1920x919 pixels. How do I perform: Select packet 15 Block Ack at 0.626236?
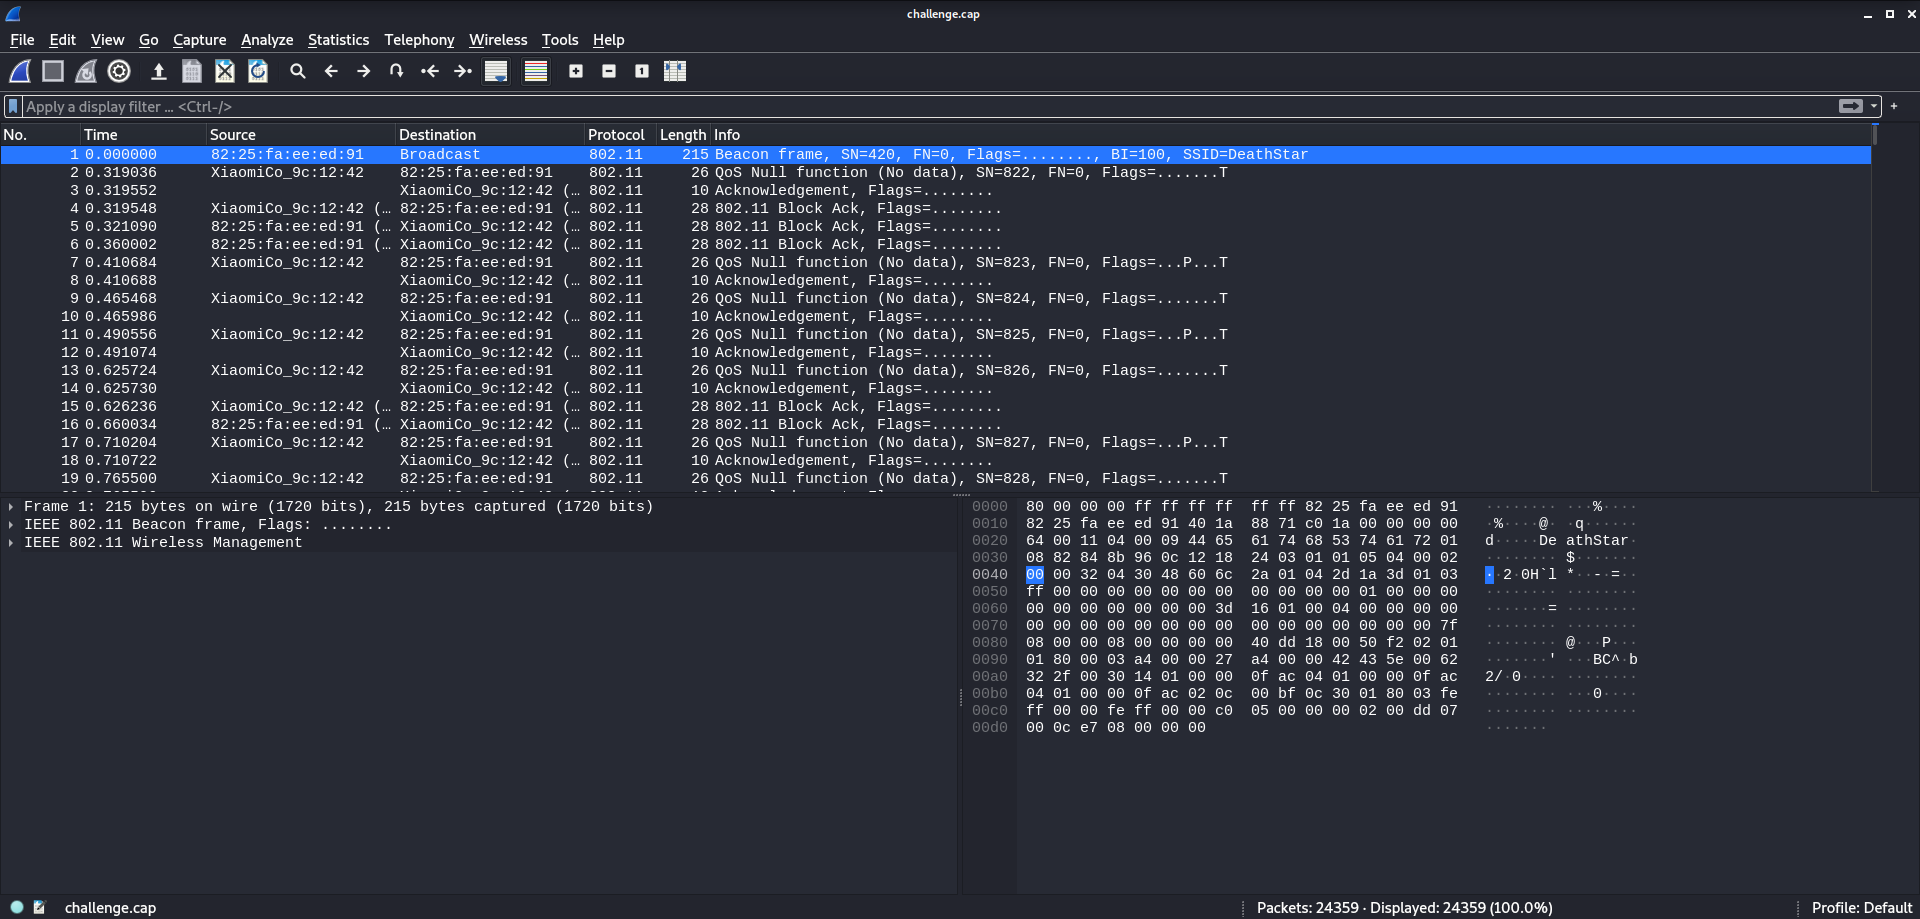[x=935, y=406]
